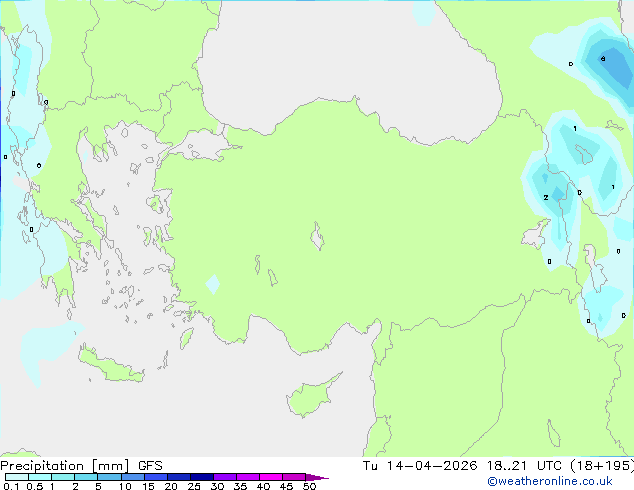Choose the 30 to 35 mm purple swatch

coord(225,477)
